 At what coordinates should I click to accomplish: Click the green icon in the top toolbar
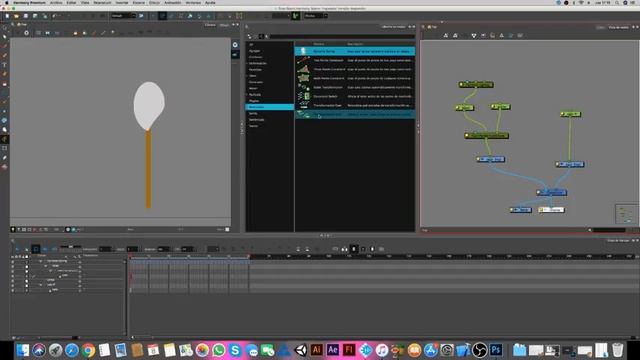296,16
